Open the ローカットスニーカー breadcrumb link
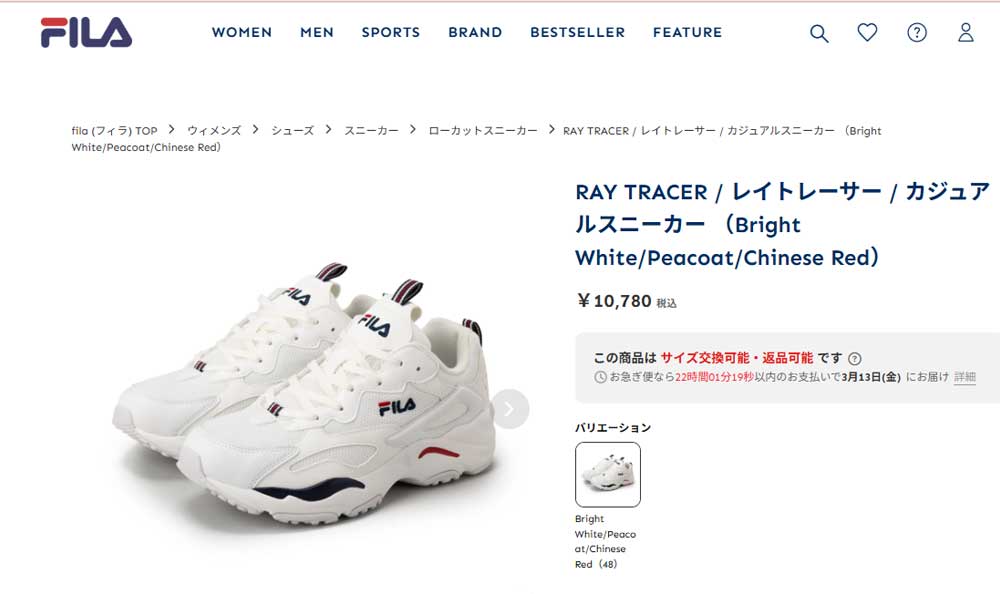Viewport: 1000px width, 594px height. [483, 131]
